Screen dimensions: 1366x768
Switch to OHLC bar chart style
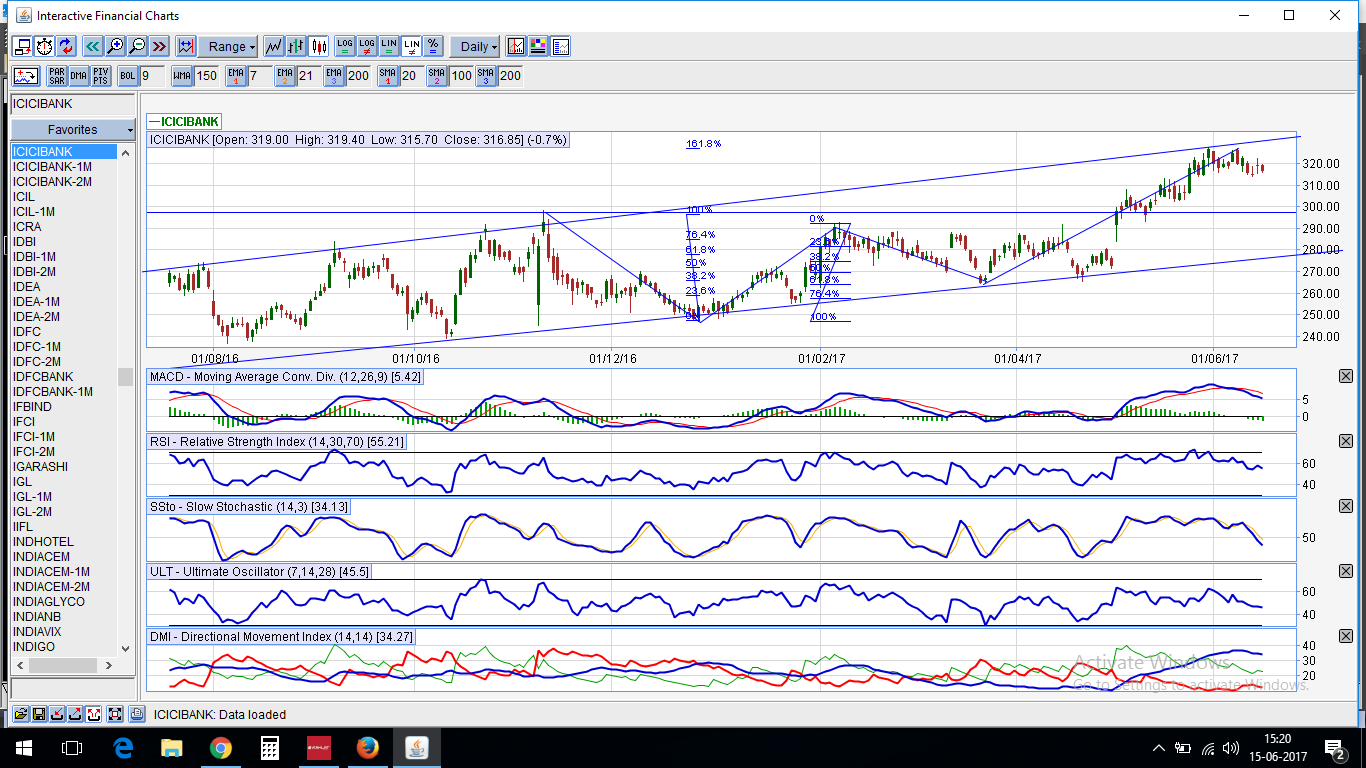pyautogui.click(x=296, y=46)
